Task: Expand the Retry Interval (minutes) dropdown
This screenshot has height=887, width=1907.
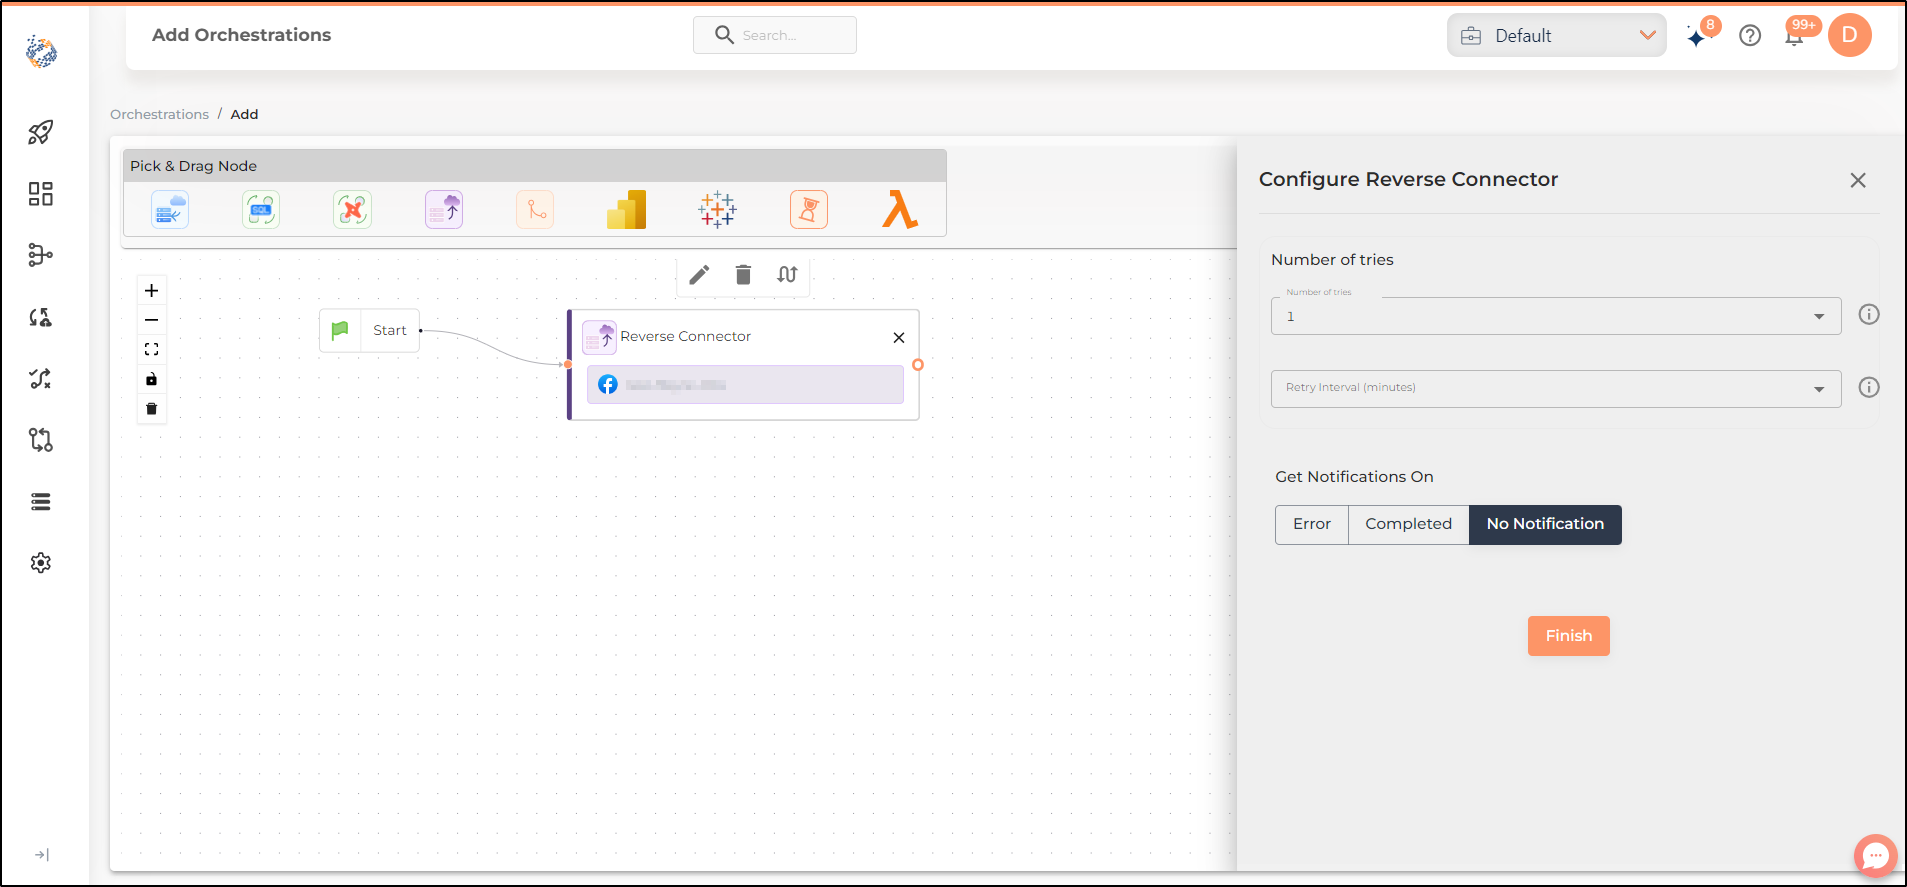Action: (x=1556, y=389)
